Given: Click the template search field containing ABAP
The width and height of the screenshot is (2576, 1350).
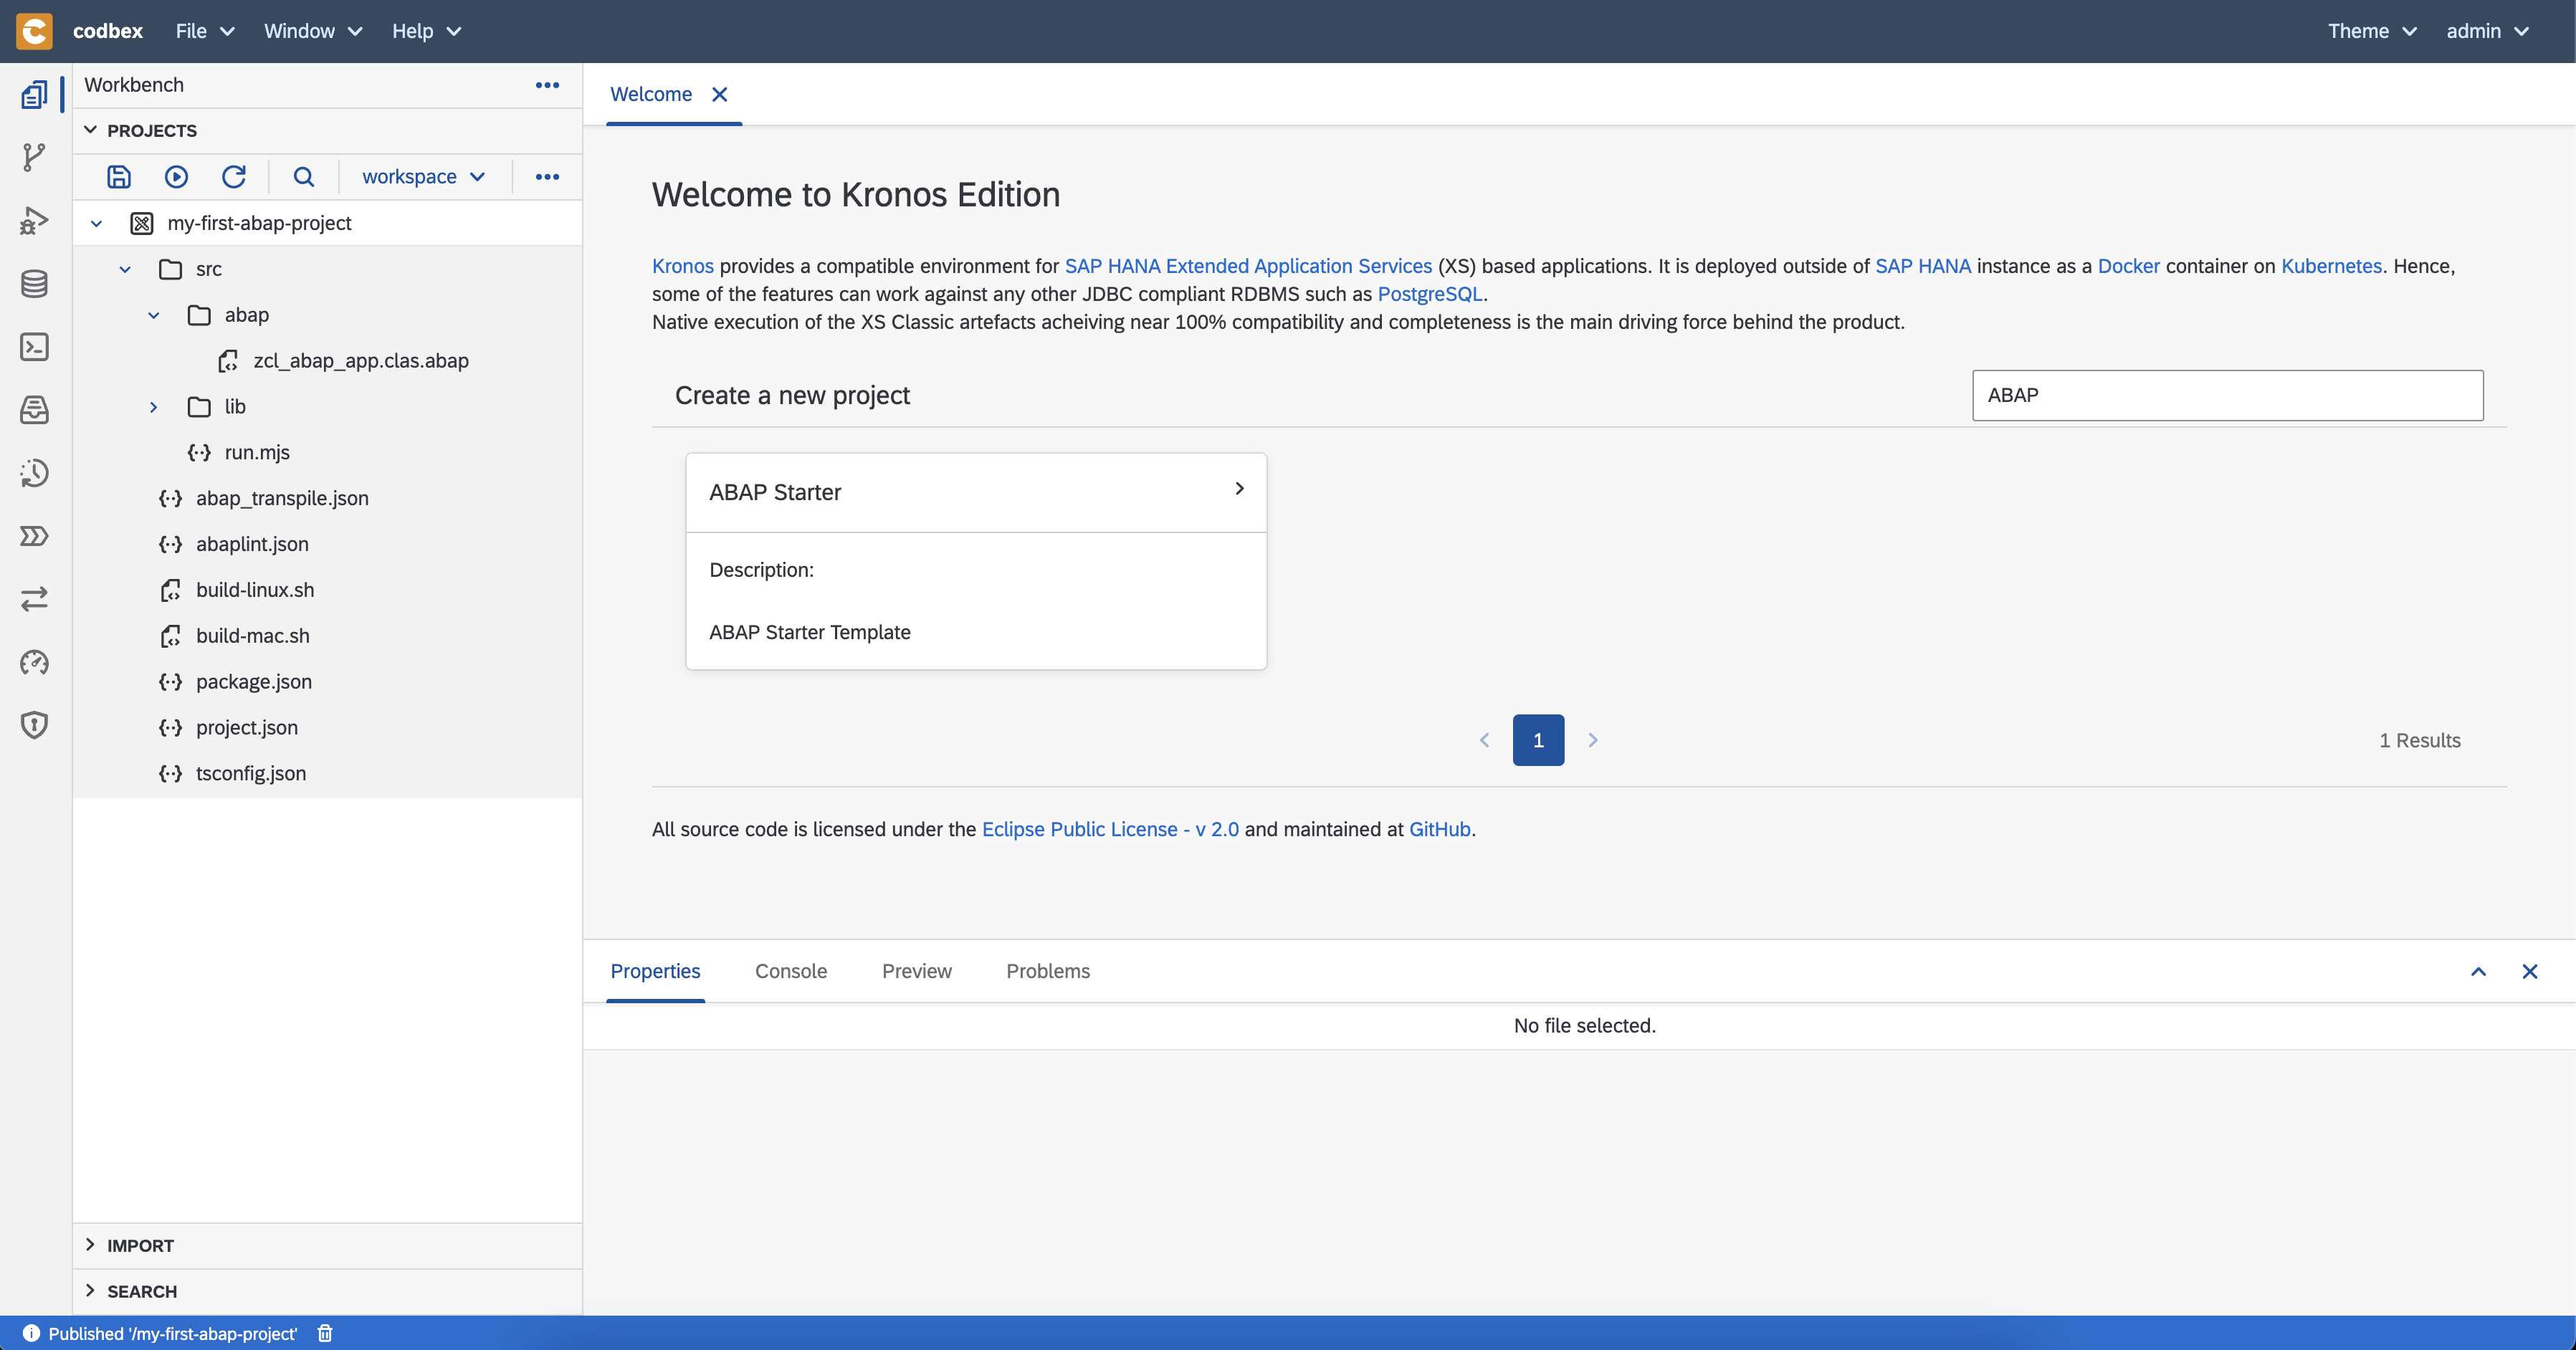Looking at the screenshot, I should pos(2227,395).
